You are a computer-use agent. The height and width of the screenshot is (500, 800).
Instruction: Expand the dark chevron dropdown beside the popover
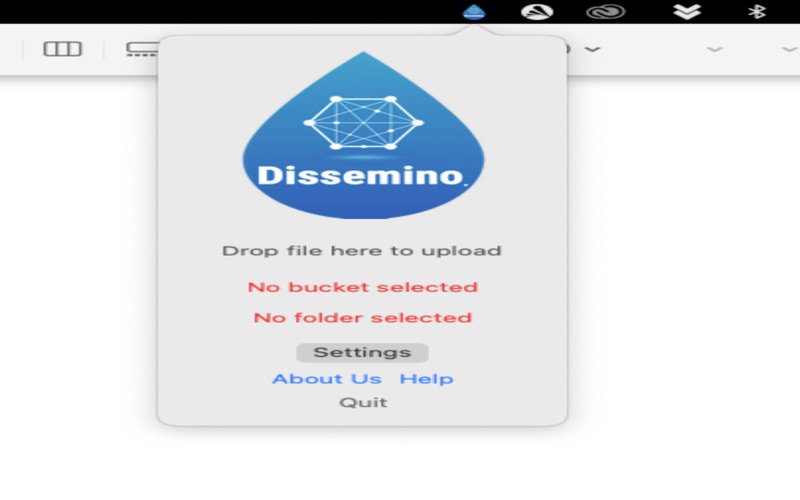[x=592, y=49]
